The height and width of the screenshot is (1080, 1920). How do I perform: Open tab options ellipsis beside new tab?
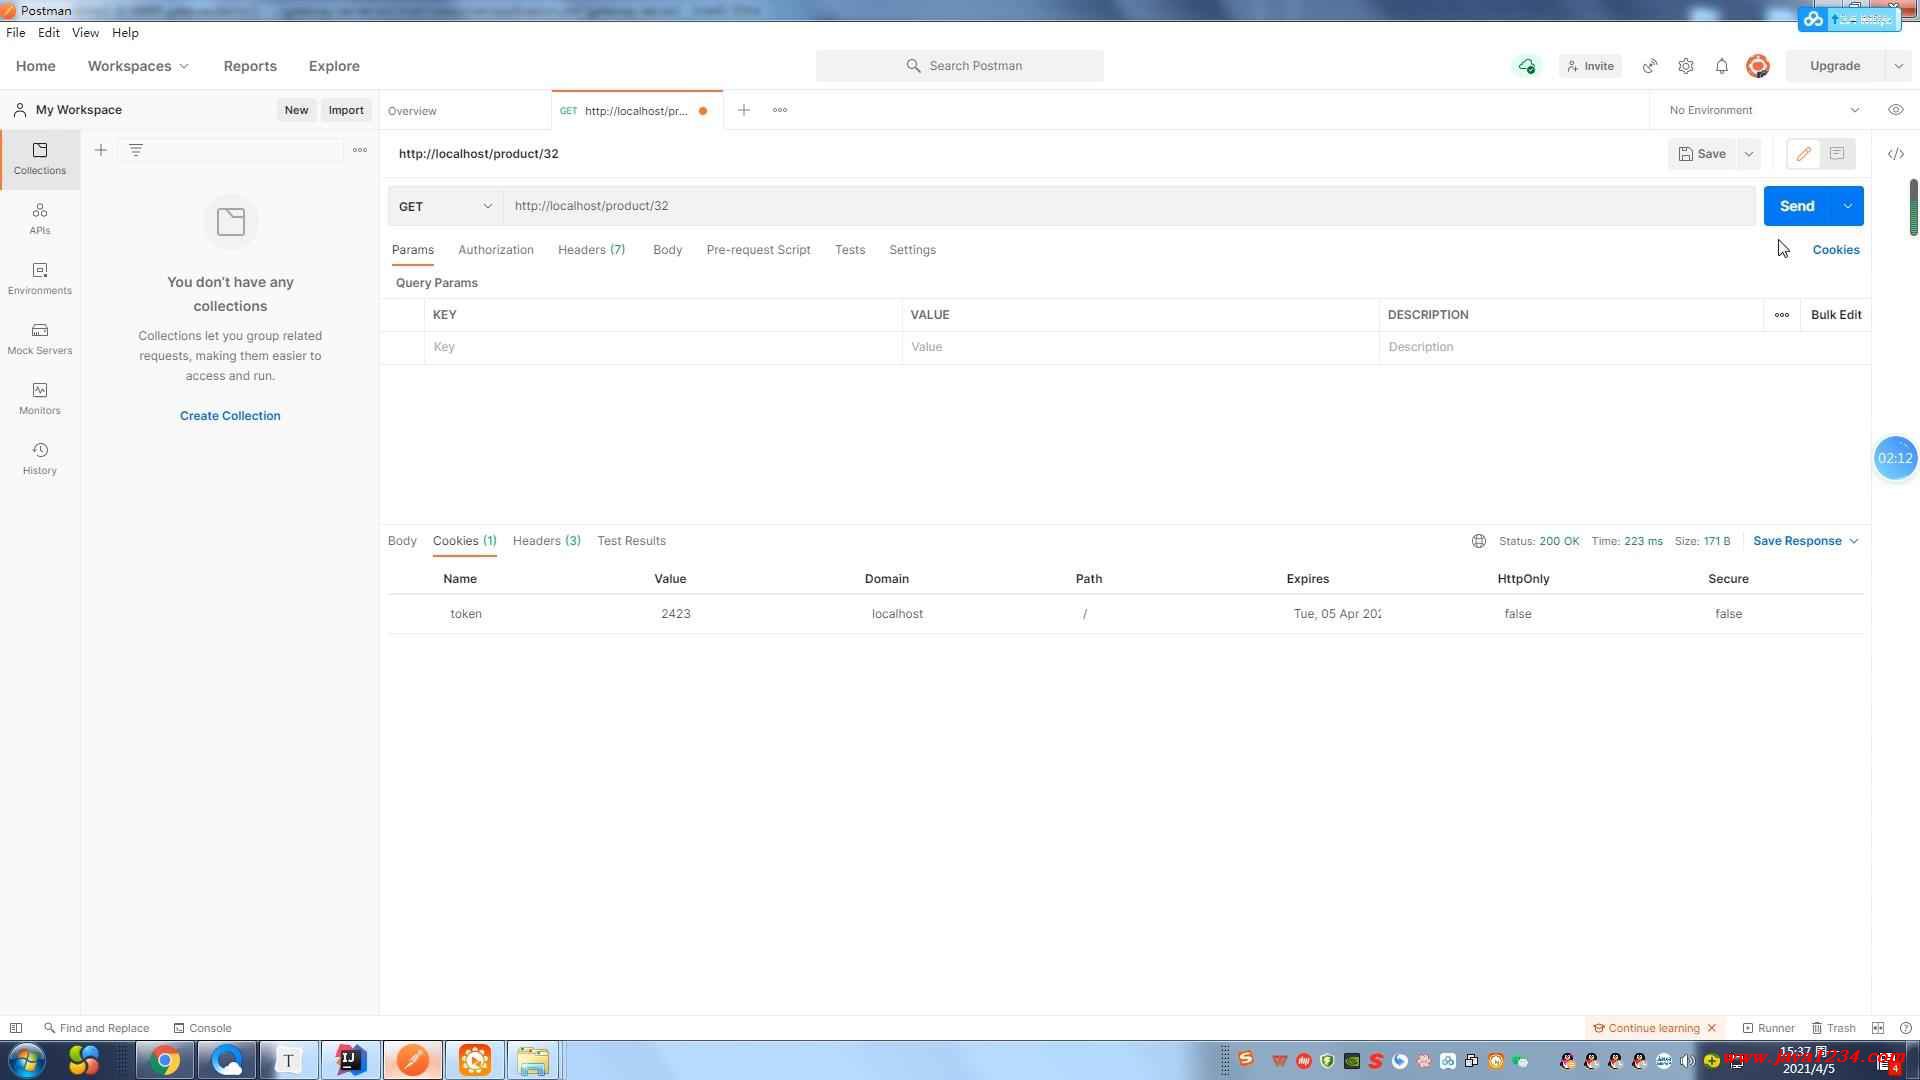click(780, 110)
